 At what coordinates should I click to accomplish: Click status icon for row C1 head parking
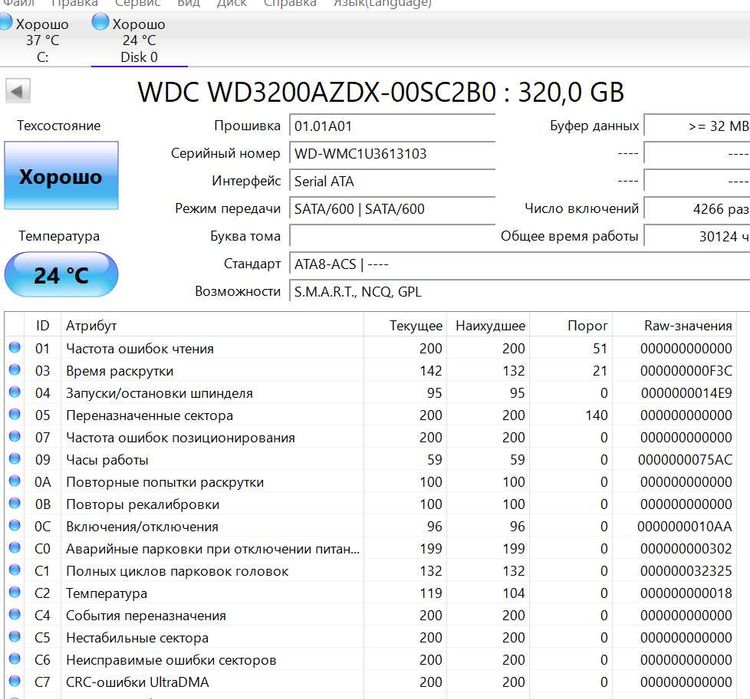(x=15, y=570)
